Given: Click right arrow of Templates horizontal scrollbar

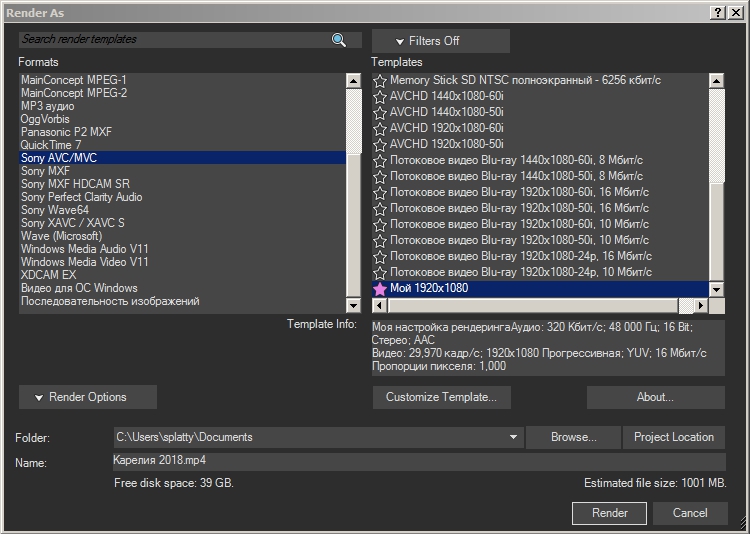Looking at the screenshot, I should 701,305.
